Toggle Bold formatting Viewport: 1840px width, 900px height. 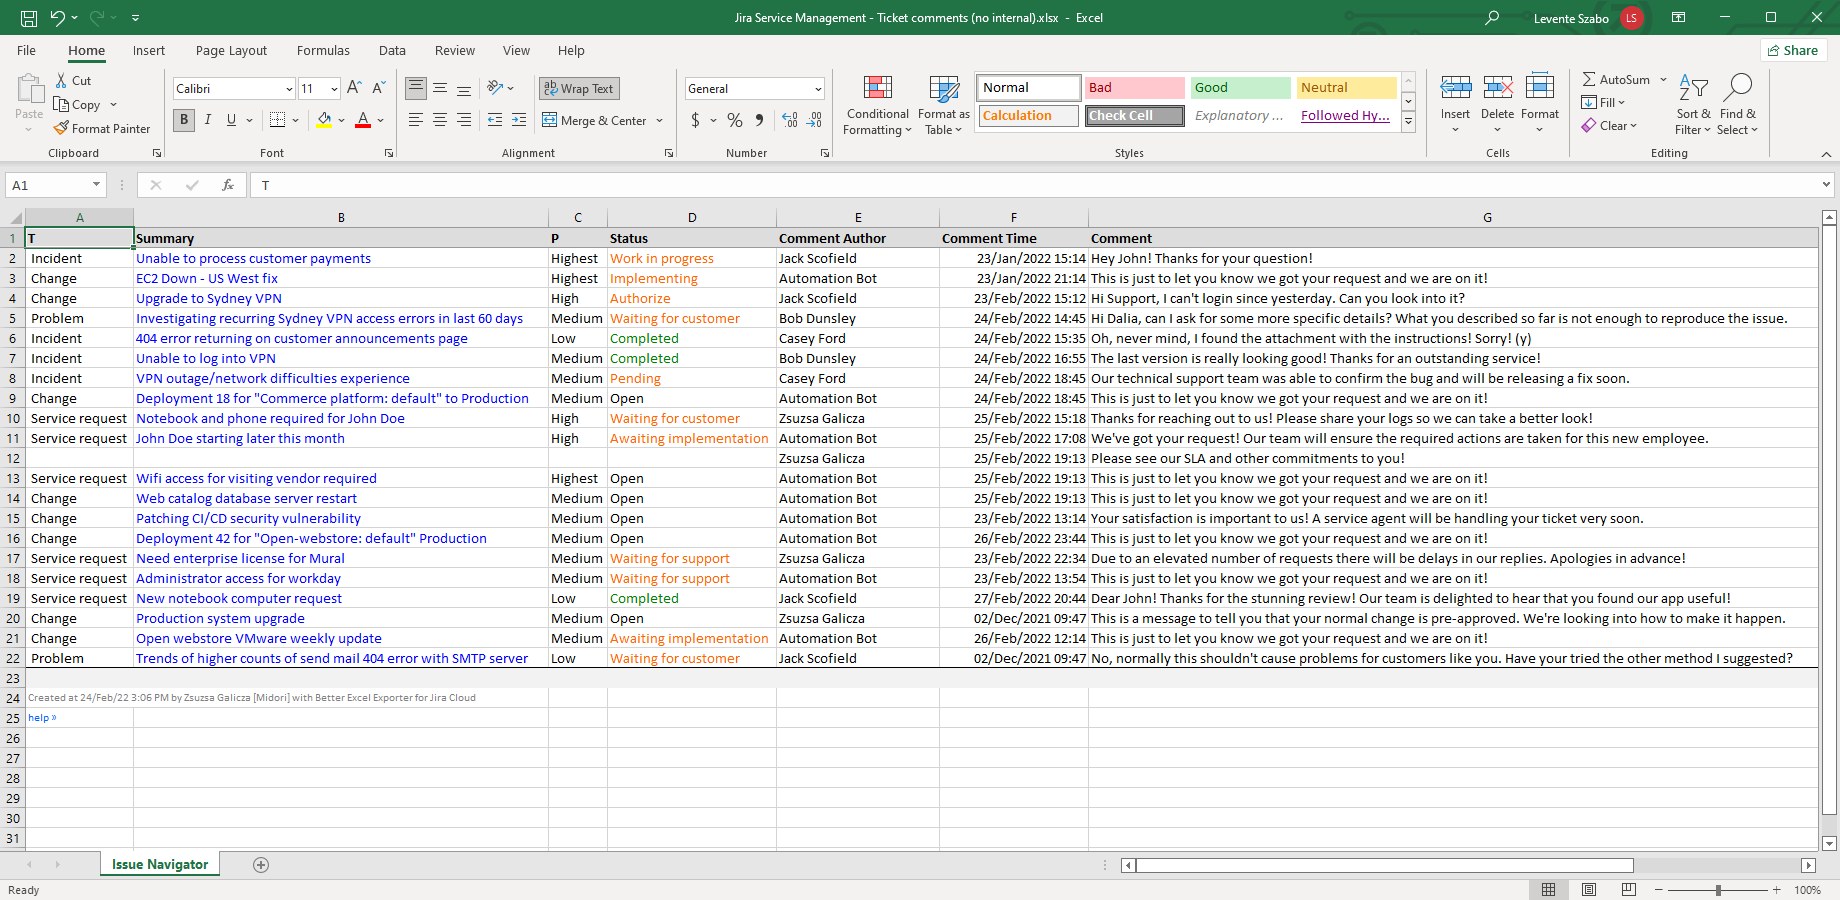184,120
